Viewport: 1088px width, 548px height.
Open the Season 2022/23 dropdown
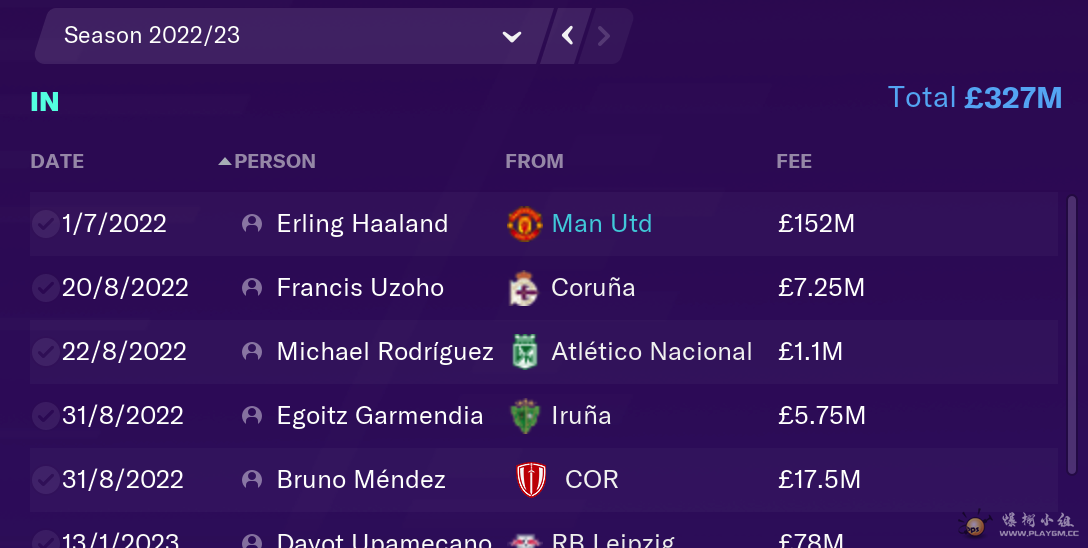click(290, 36)
